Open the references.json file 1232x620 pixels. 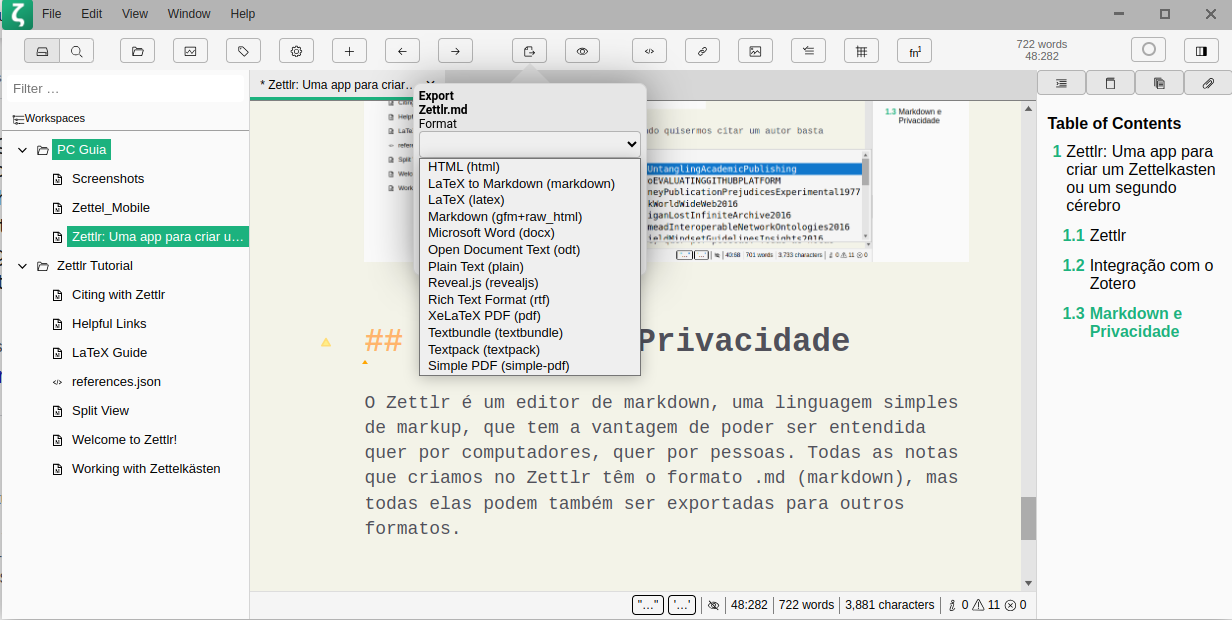(116, 382)
